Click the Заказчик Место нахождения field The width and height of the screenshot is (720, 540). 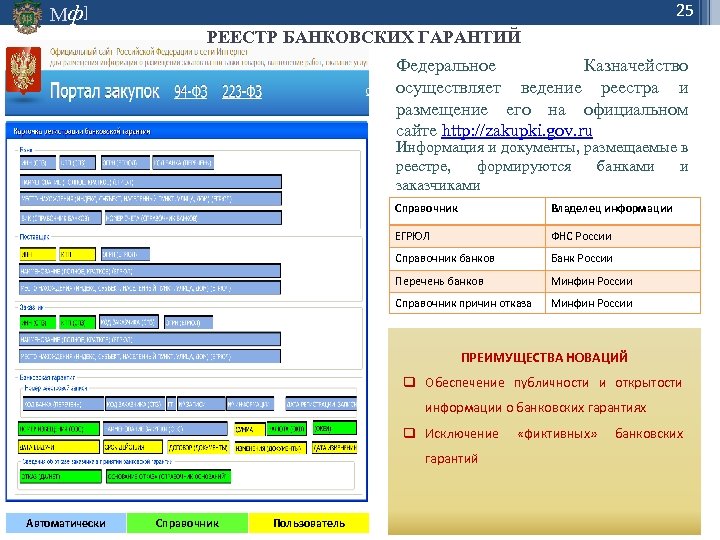coord(150,356)
